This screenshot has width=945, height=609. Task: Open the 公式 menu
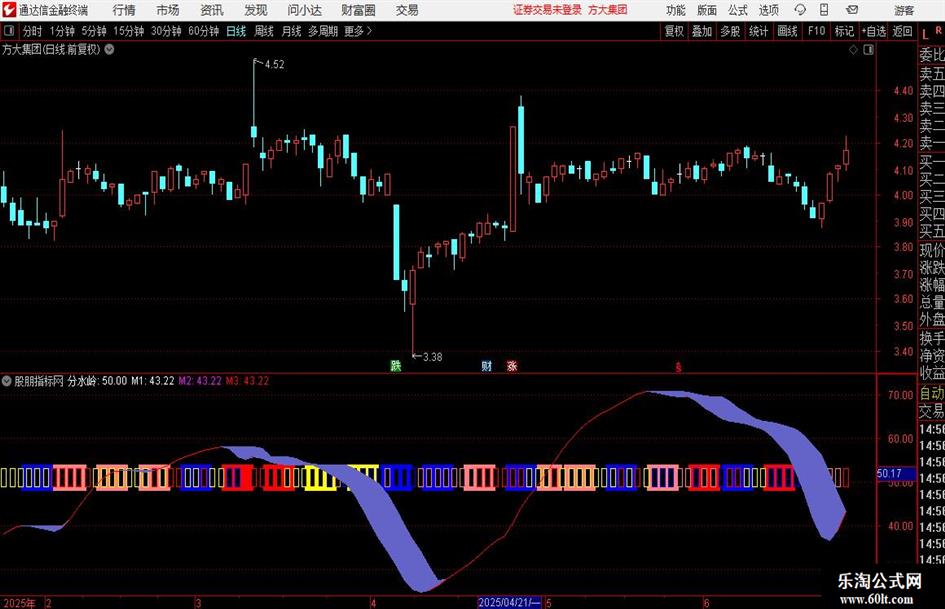point(737,10)
